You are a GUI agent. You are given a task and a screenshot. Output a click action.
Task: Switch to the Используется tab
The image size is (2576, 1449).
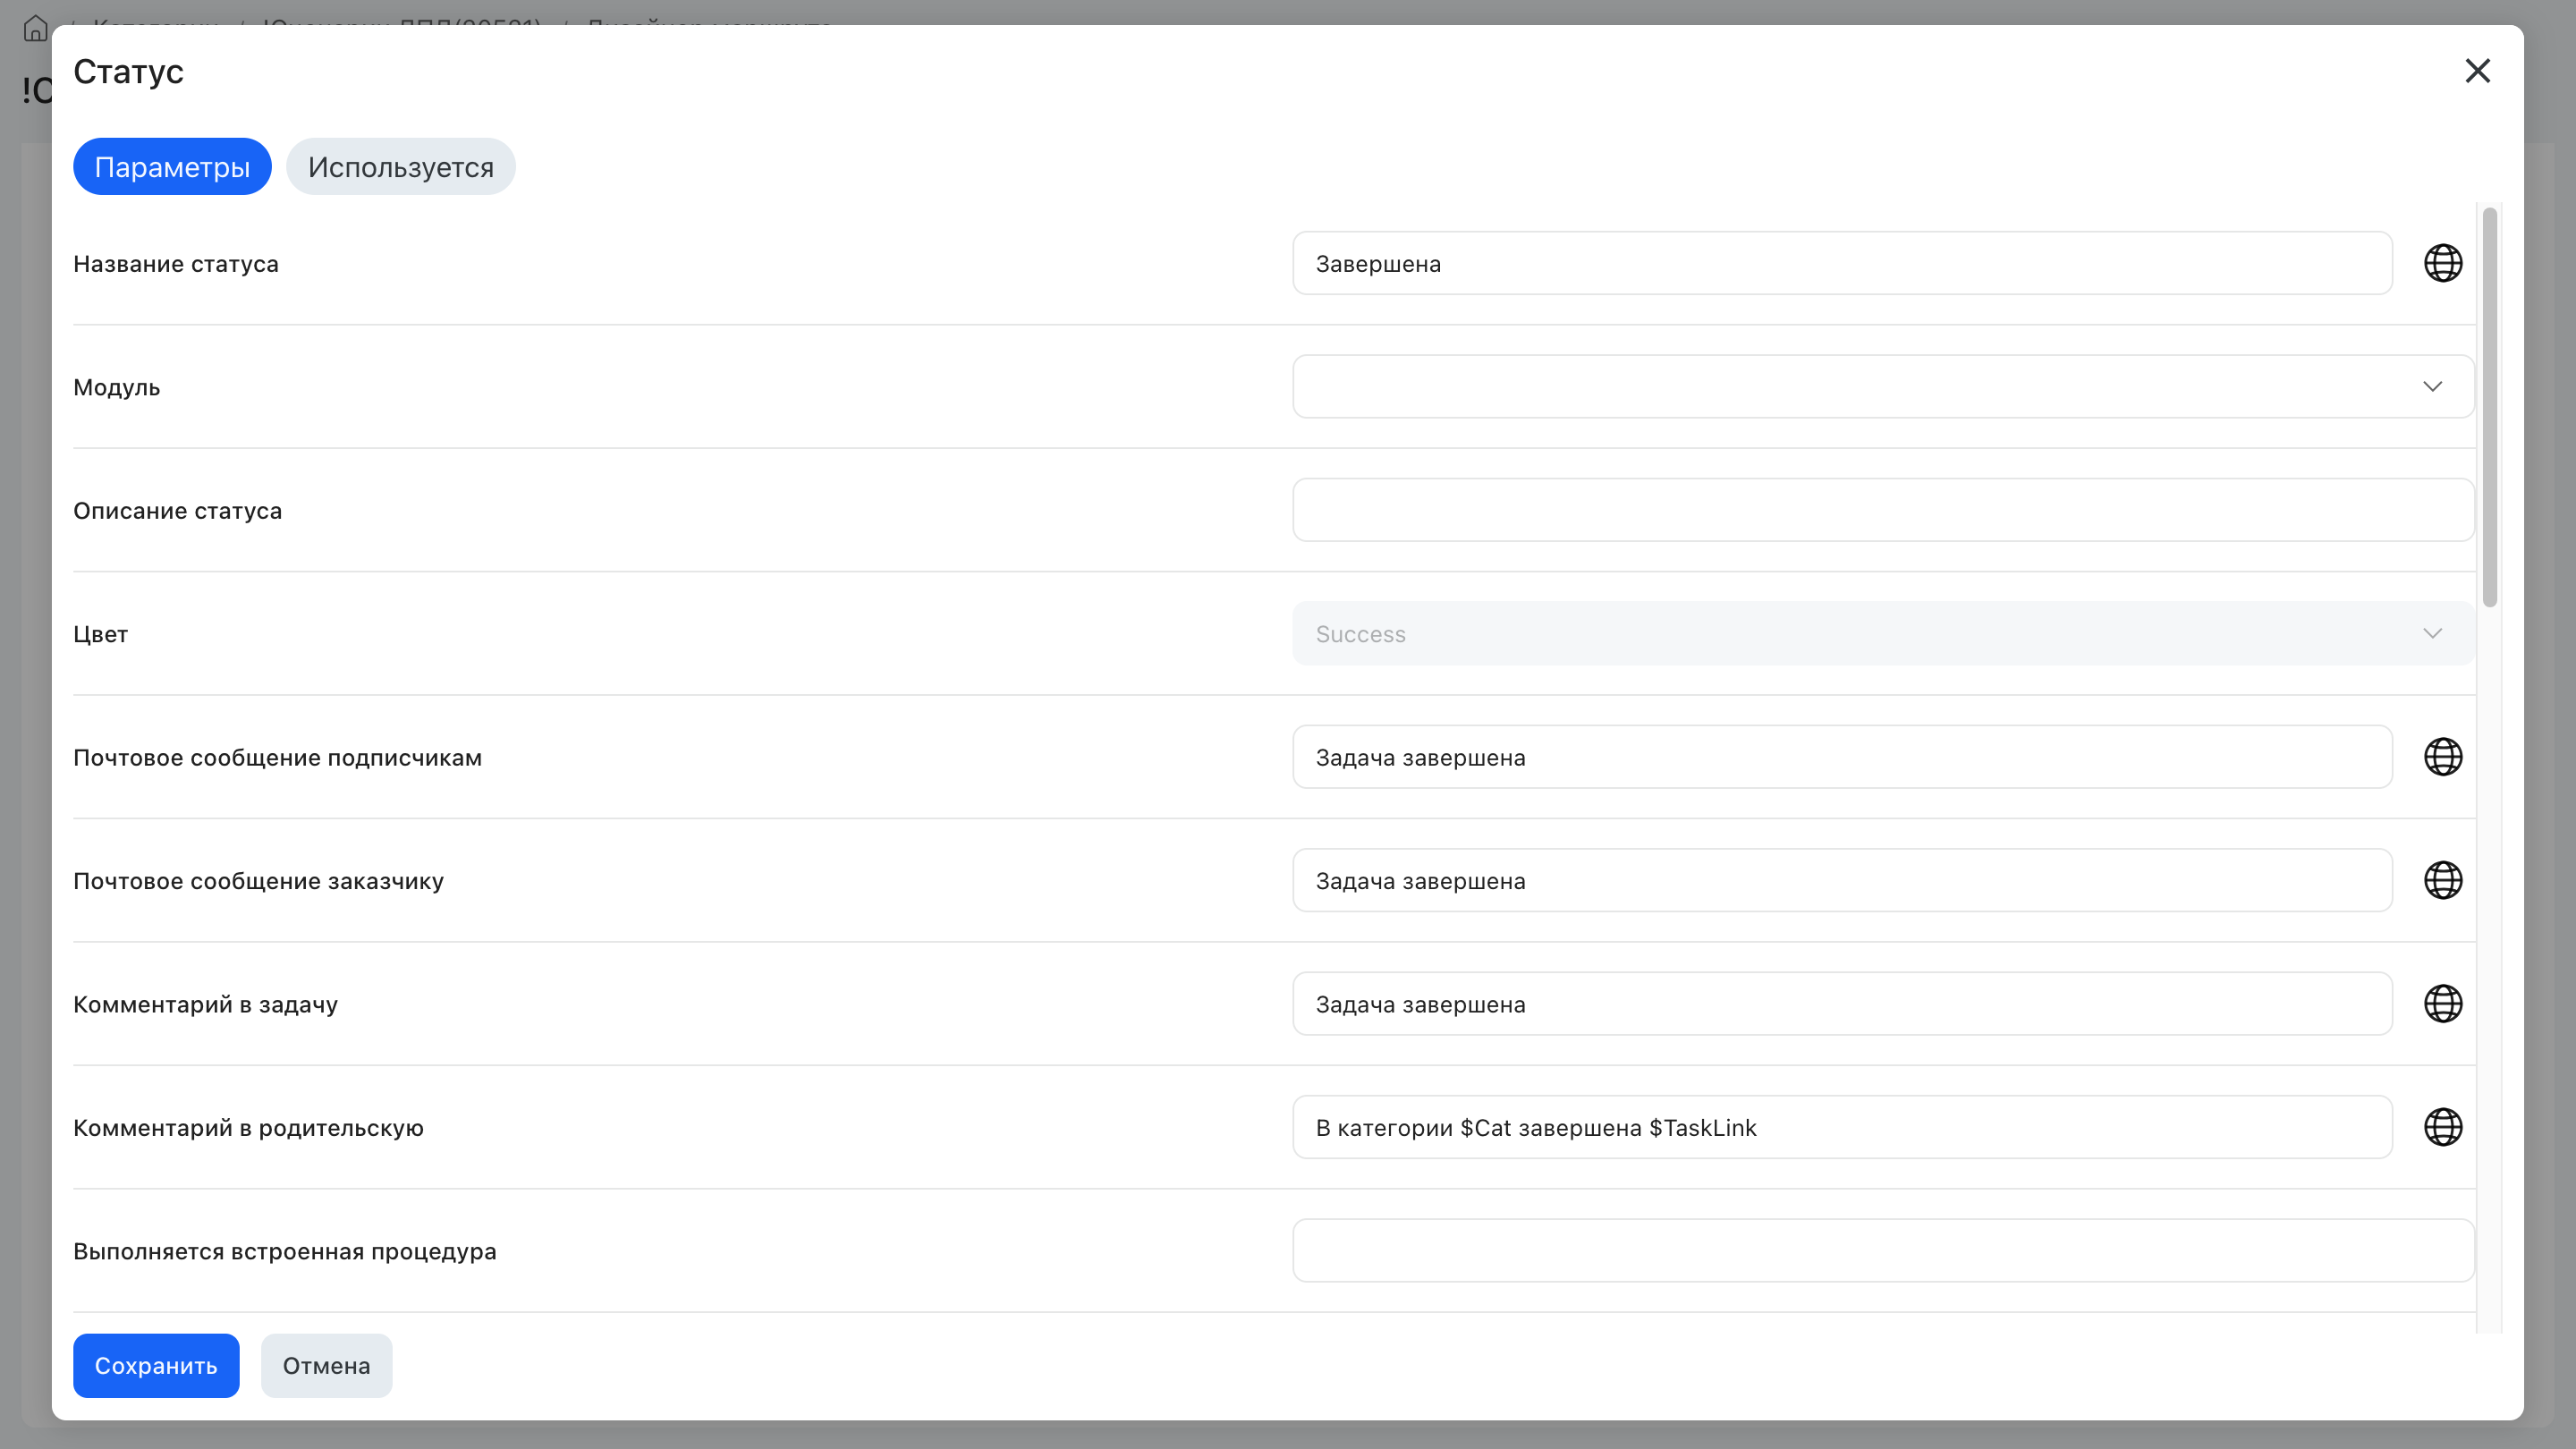pos(400,167)
